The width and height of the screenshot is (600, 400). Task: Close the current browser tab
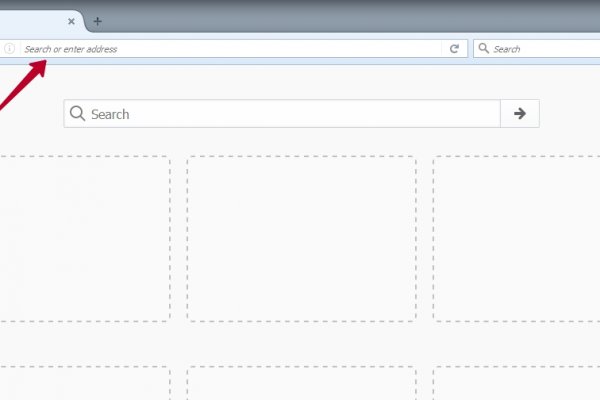click(x=71, y=21)
